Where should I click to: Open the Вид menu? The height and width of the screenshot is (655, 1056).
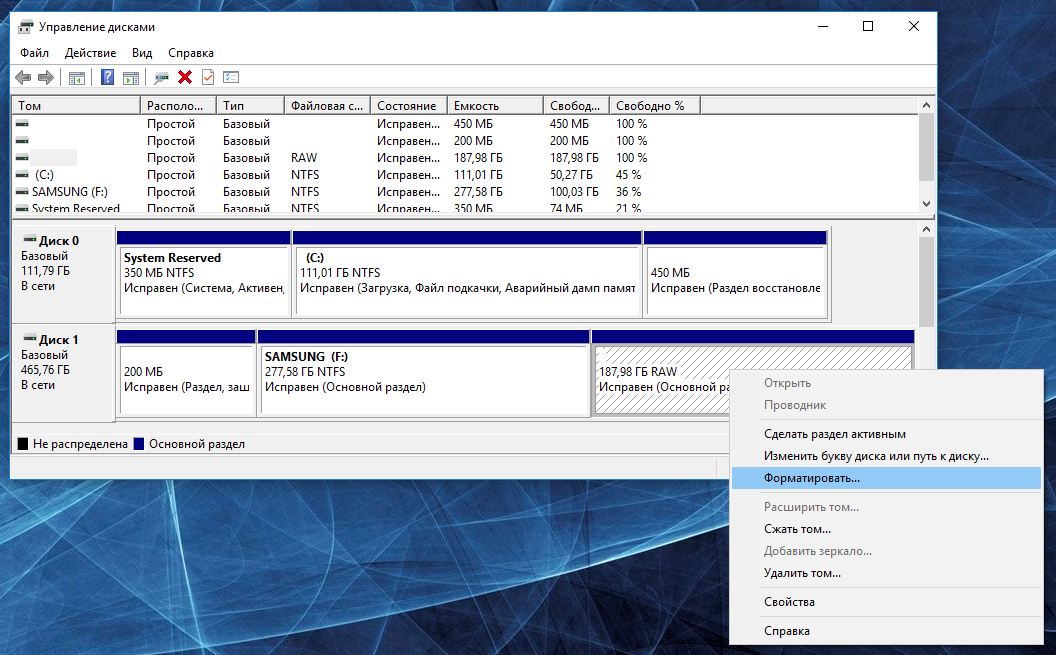(x=142, y=53)
